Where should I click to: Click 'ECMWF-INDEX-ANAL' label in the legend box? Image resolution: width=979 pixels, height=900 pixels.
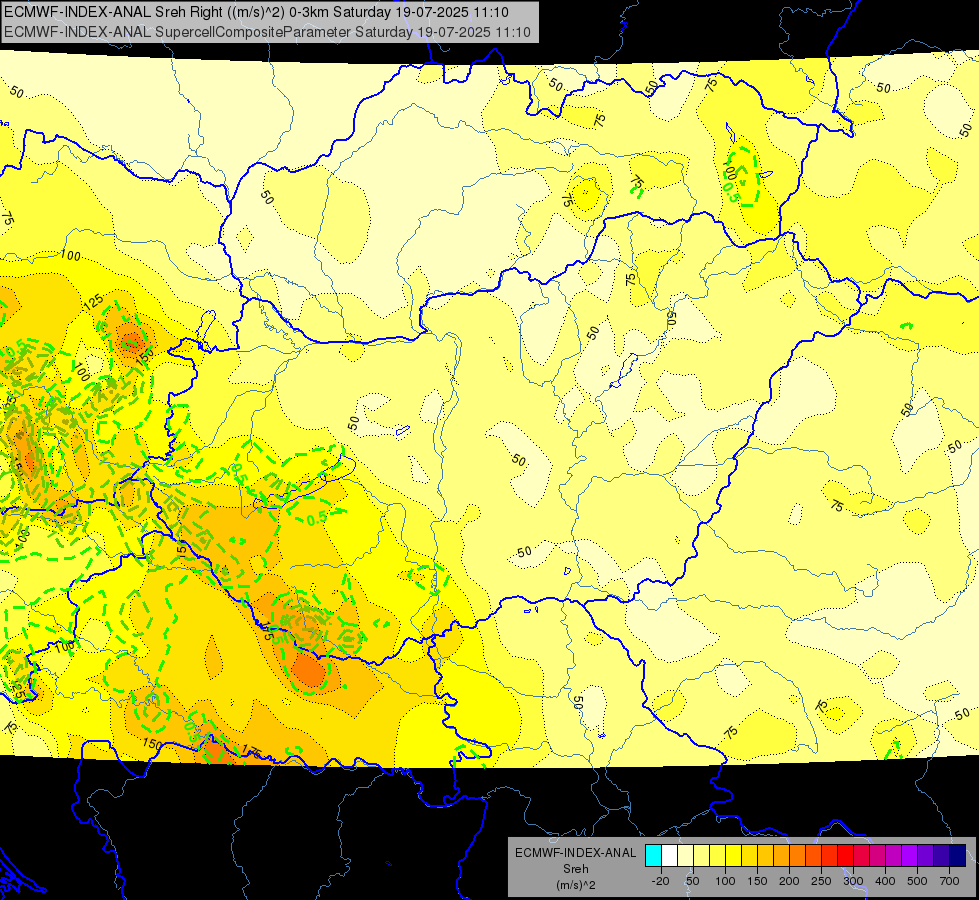576,853
